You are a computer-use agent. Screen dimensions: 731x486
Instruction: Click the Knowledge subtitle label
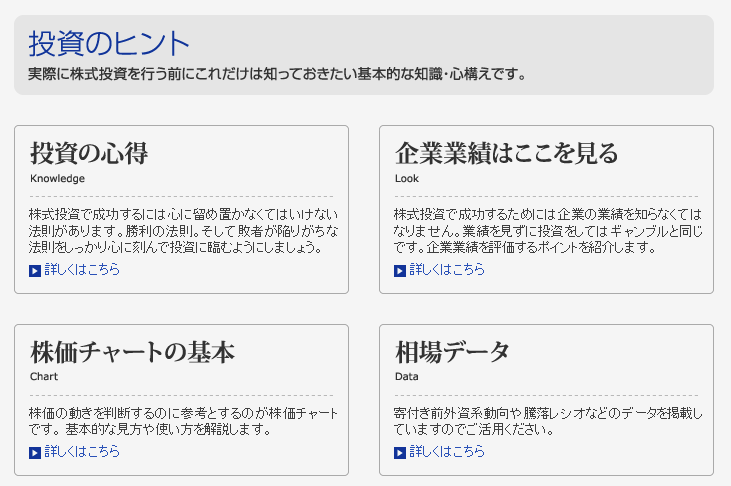pos(57,179)
